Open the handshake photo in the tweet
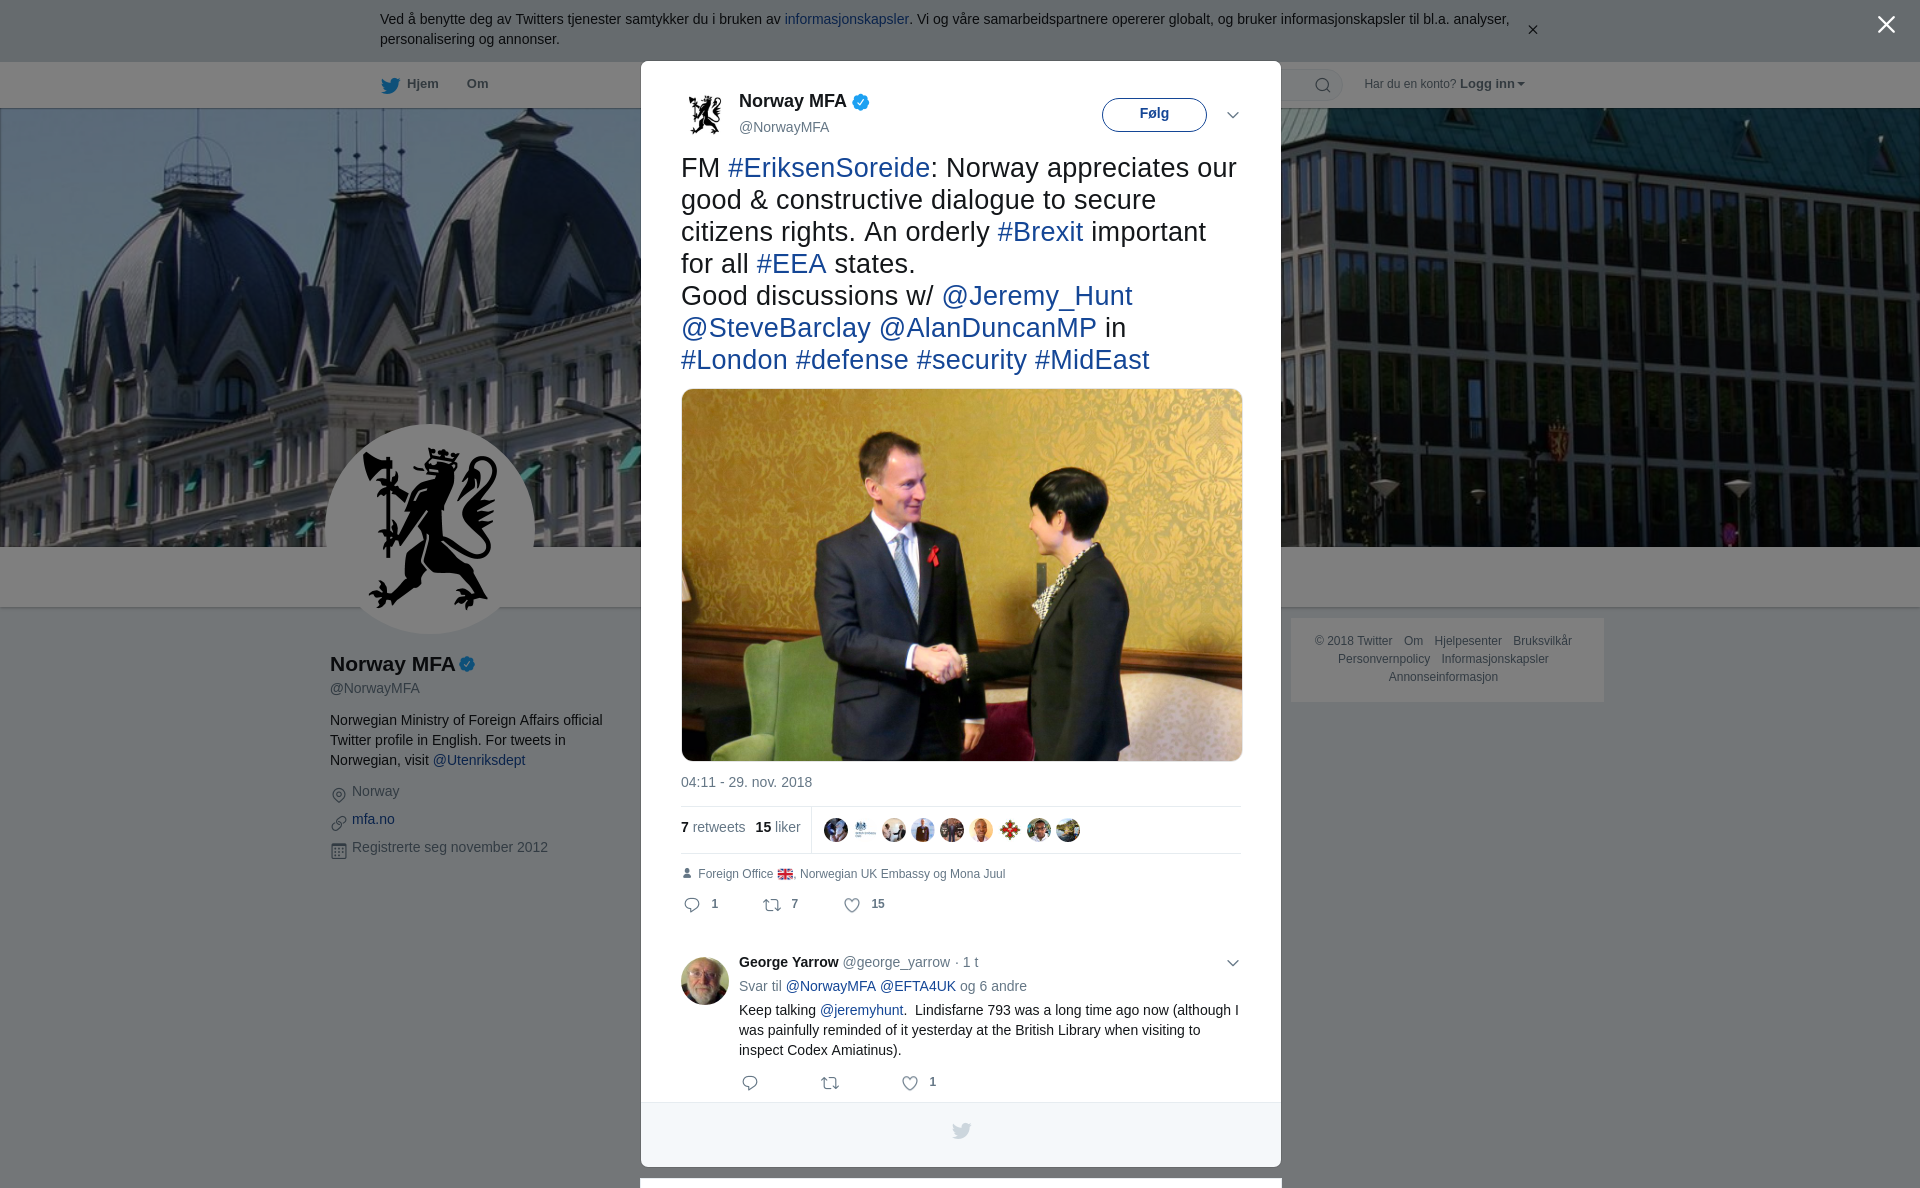1920x1188 pixels. click(x=962, y=575)
